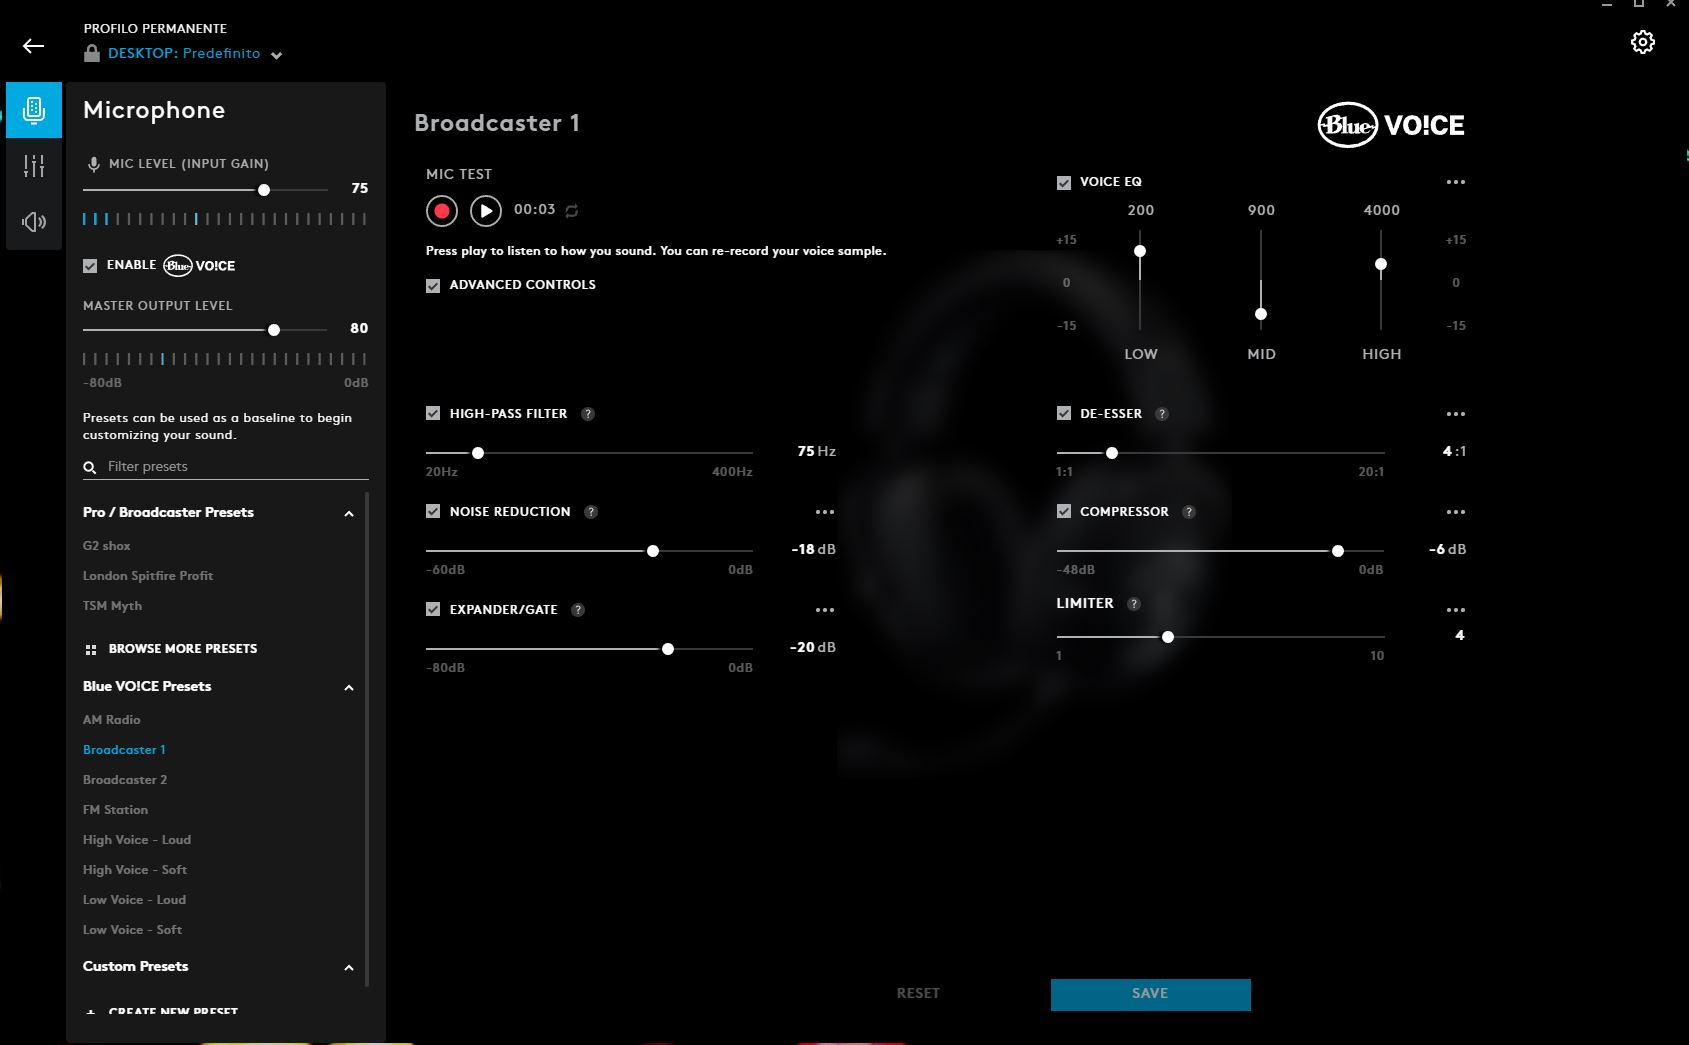1689x1045 pixels.
Task: Toggle Expander/Gate checkbox
Action: [433, 609]
